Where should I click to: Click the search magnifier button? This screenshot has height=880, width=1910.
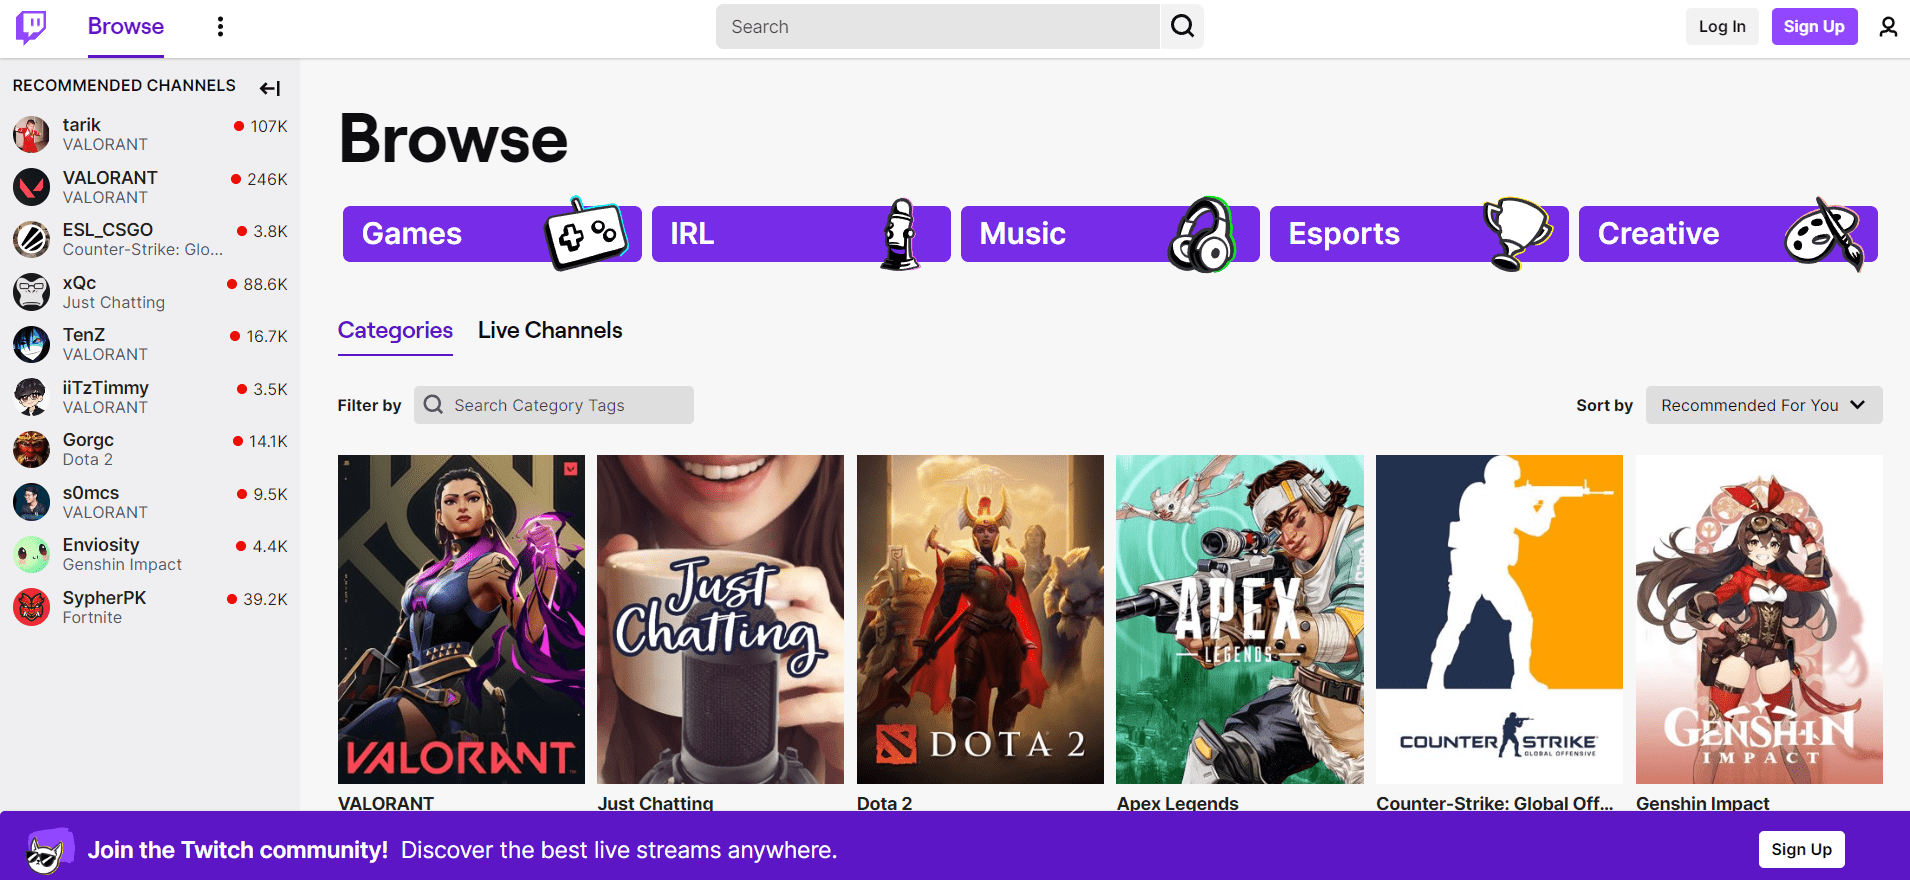pos(1182,27)
